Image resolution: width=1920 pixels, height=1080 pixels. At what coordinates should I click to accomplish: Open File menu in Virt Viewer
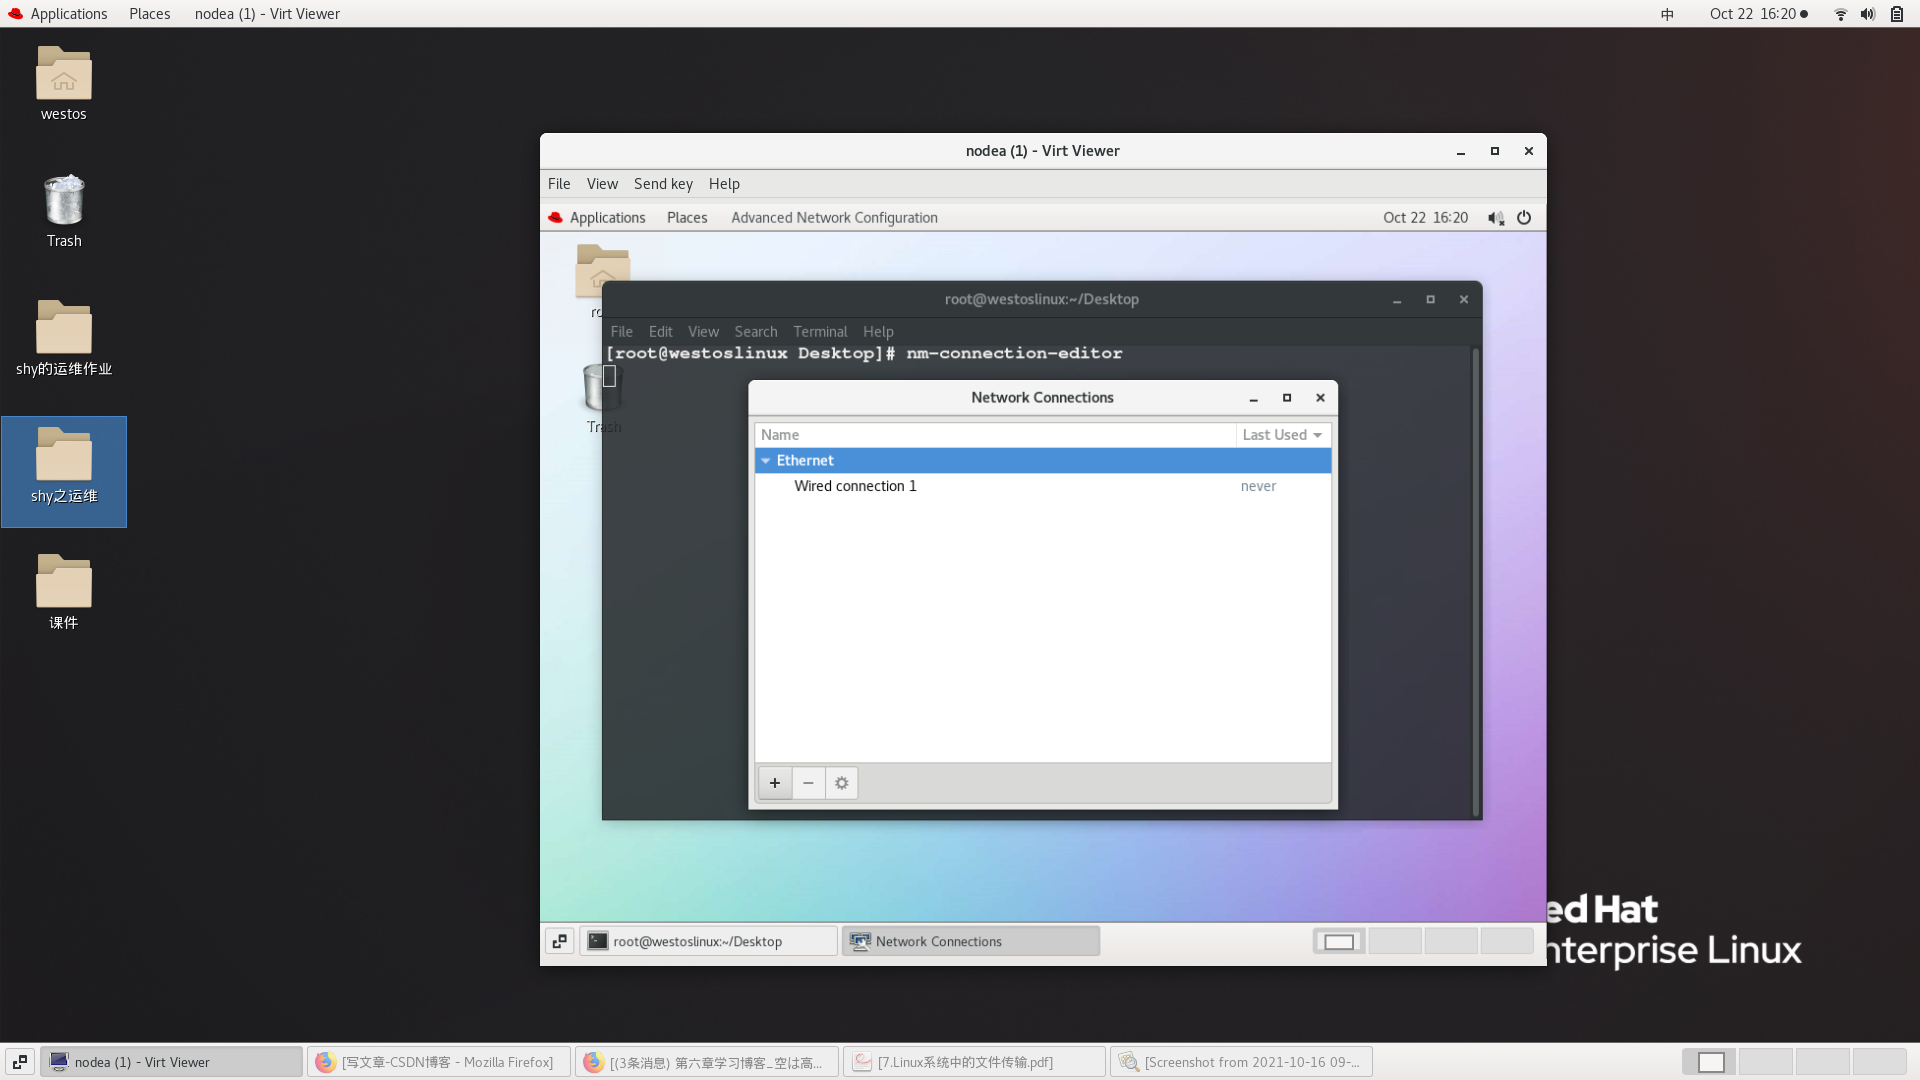559,184
